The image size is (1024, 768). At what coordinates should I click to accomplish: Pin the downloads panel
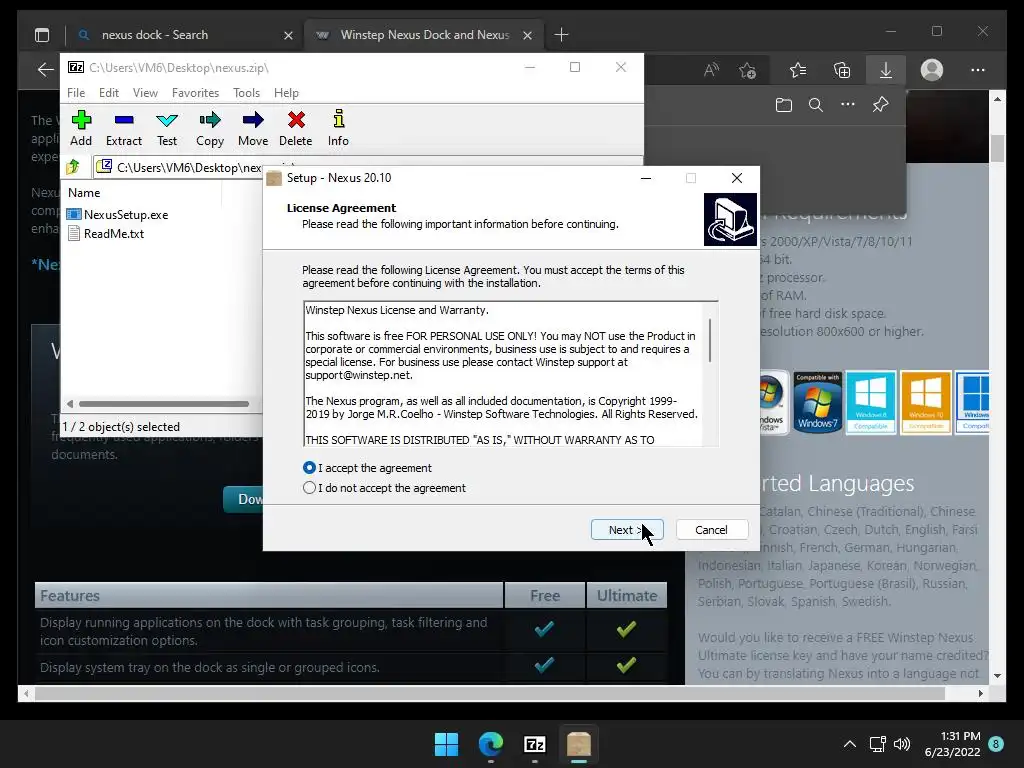click(x=880, y=104)
